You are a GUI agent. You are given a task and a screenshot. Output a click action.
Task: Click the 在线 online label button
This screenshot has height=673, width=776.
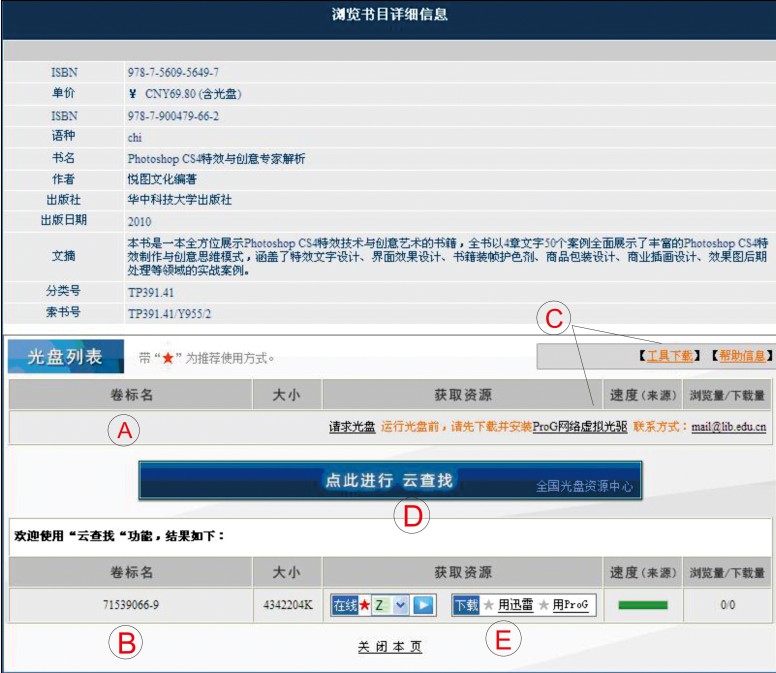344,605
